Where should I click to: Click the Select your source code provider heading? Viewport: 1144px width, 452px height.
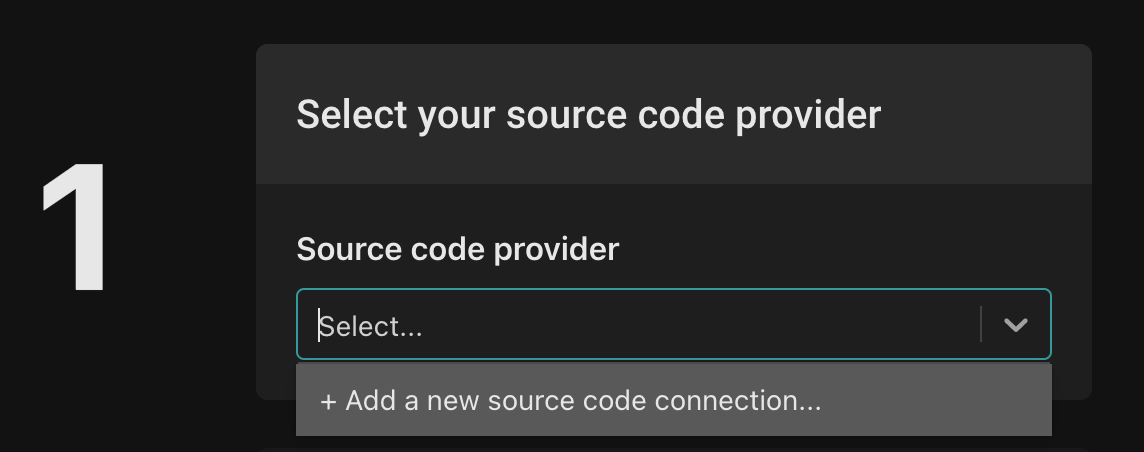point(588,115)
